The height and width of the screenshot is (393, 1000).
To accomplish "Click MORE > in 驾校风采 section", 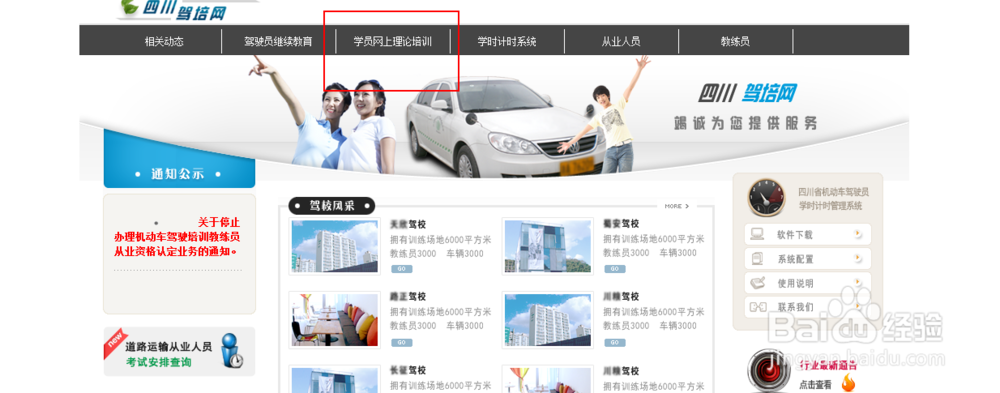I will coord(677,206).
